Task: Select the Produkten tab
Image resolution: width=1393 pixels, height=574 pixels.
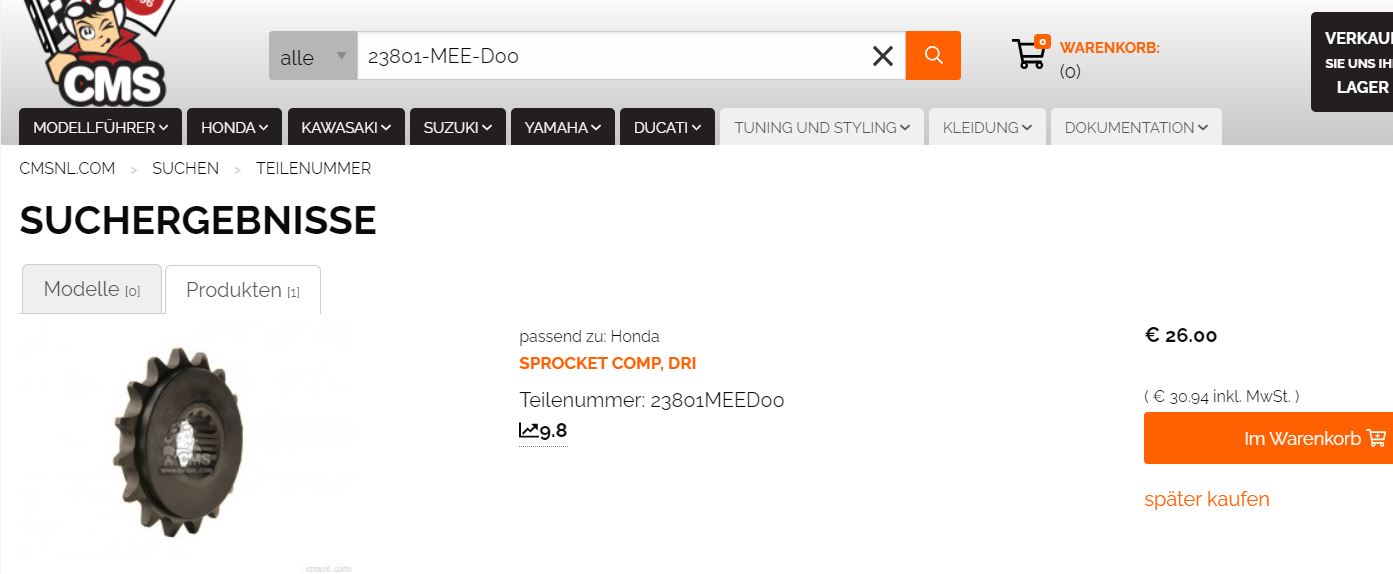Action: (x=242, y=291)
